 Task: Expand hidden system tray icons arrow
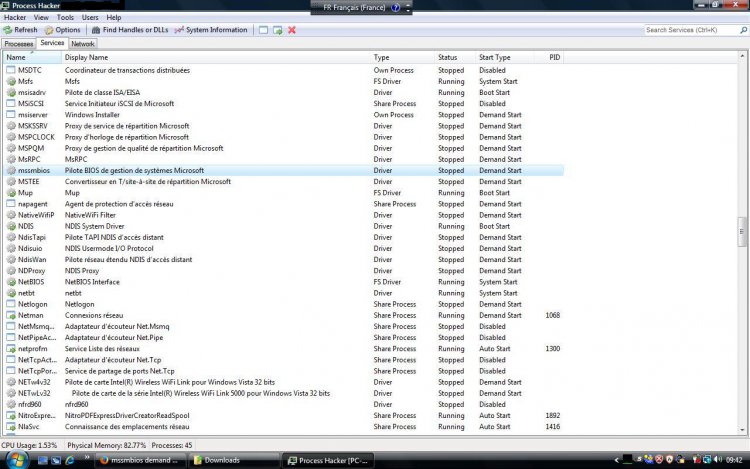pos(617,460)
